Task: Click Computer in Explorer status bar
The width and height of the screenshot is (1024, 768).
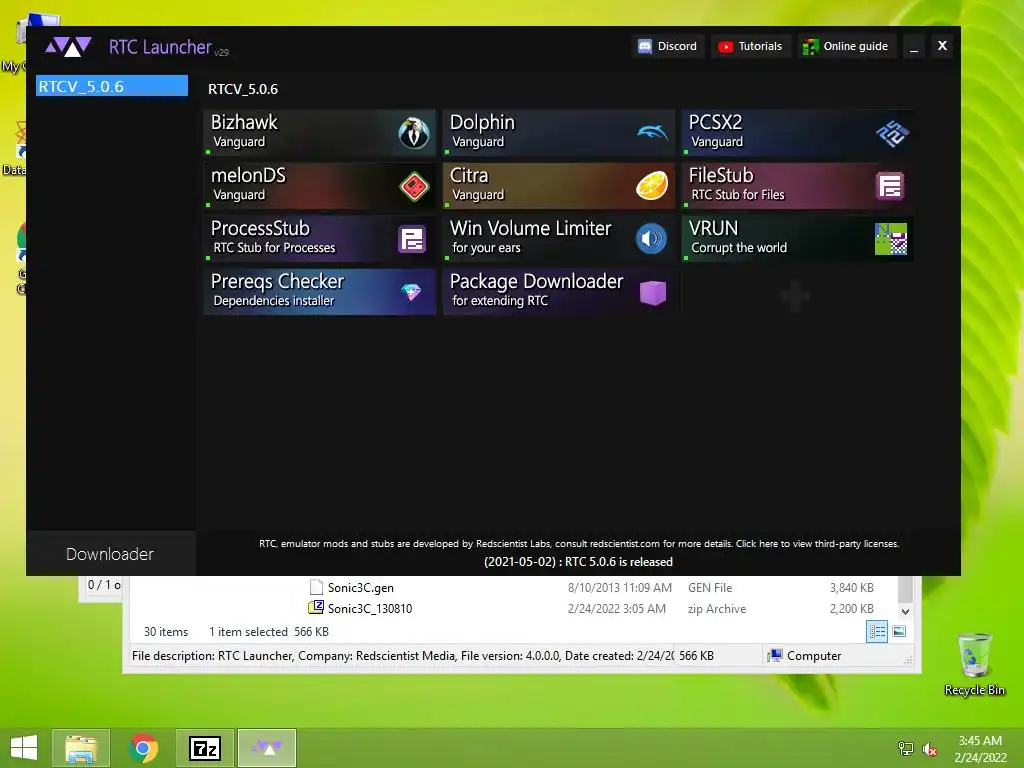Action: click(x=805, y=656)
